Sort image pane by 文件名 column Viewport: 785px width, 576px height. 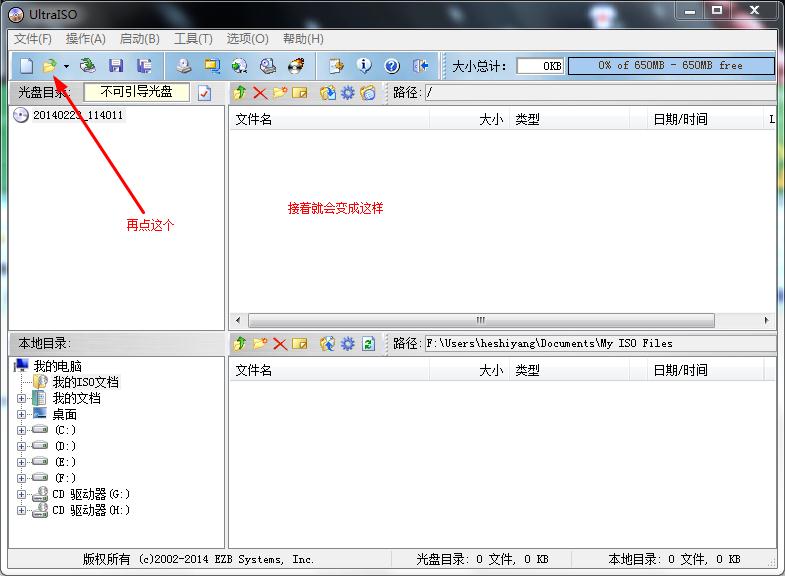(329, 119)
